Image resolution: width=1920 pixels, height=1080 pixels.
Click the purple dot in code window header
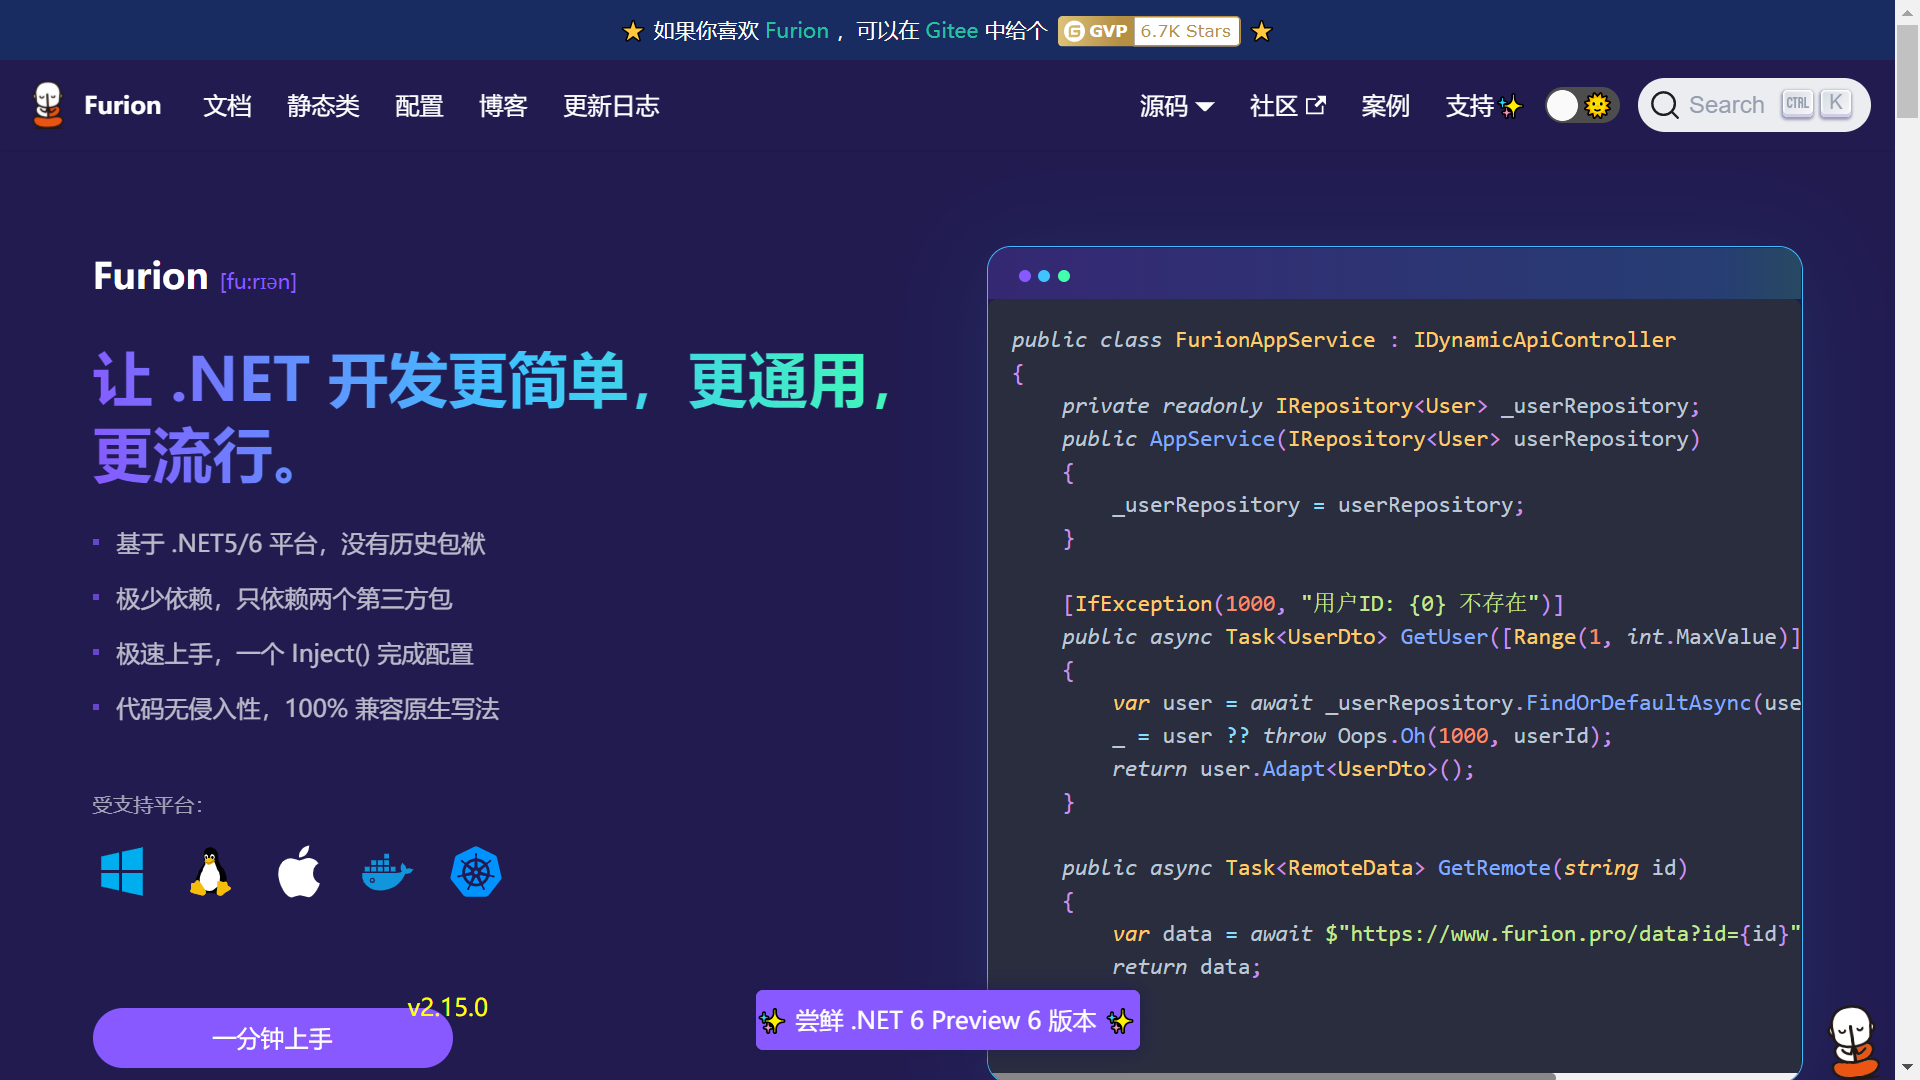1024,276
